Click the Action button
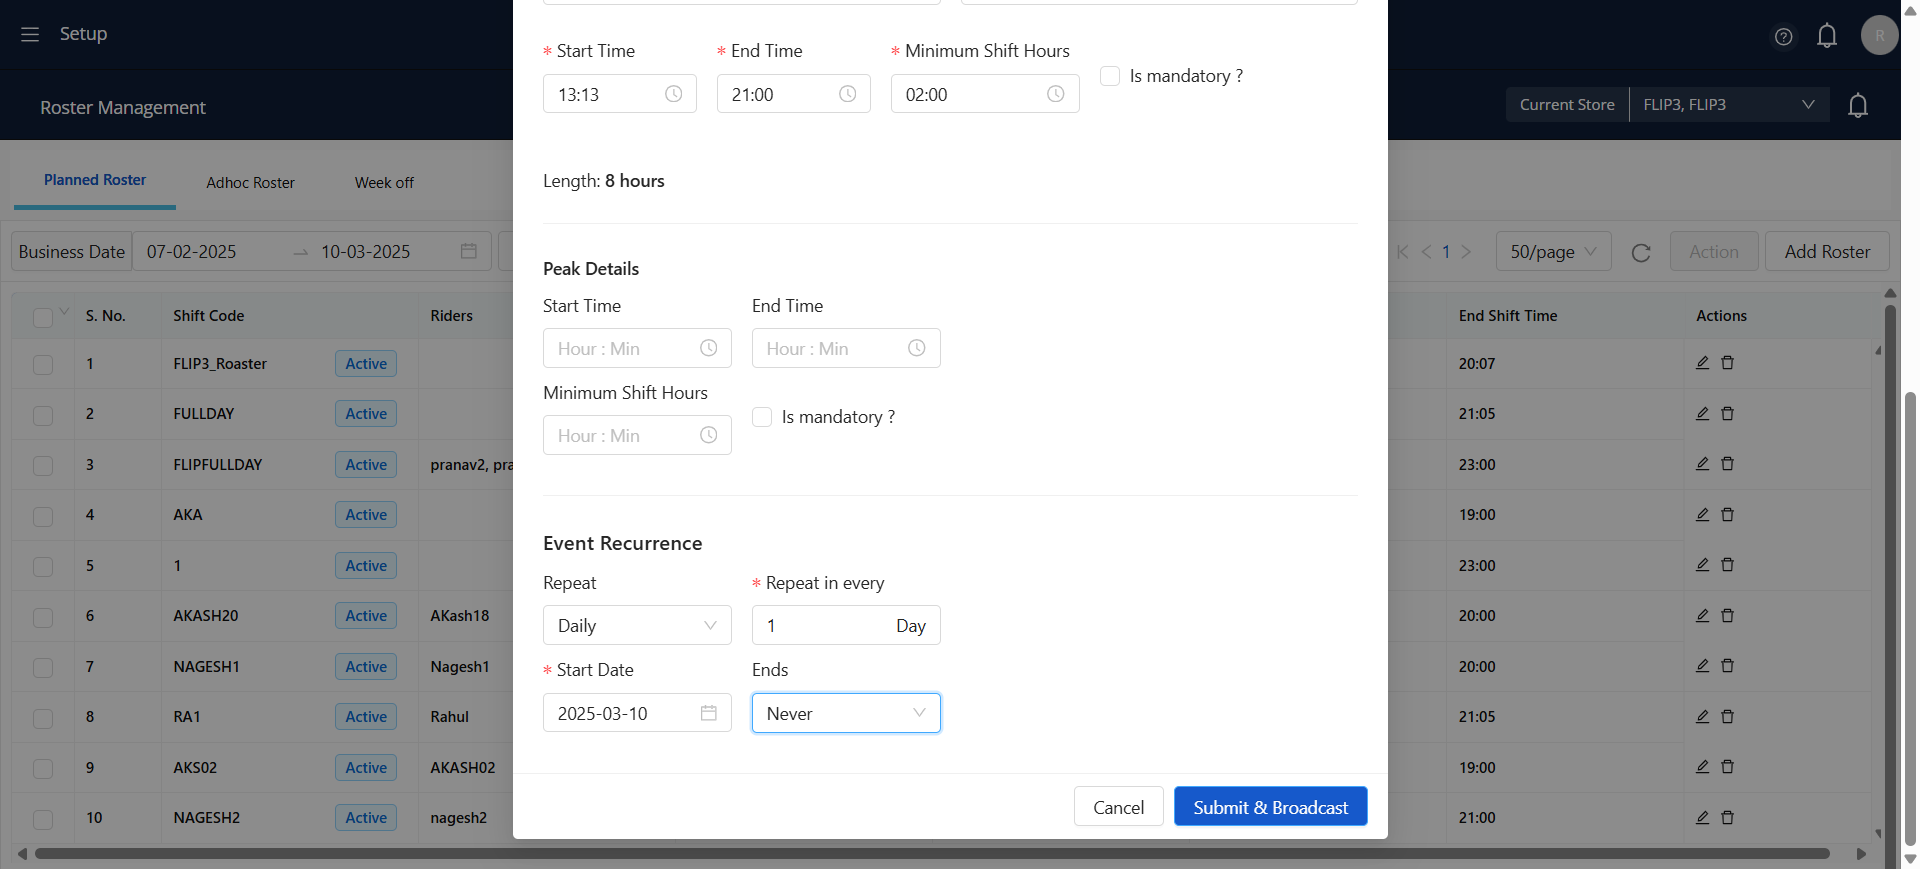The image size is (1920, 869). tap(1713, 252)
